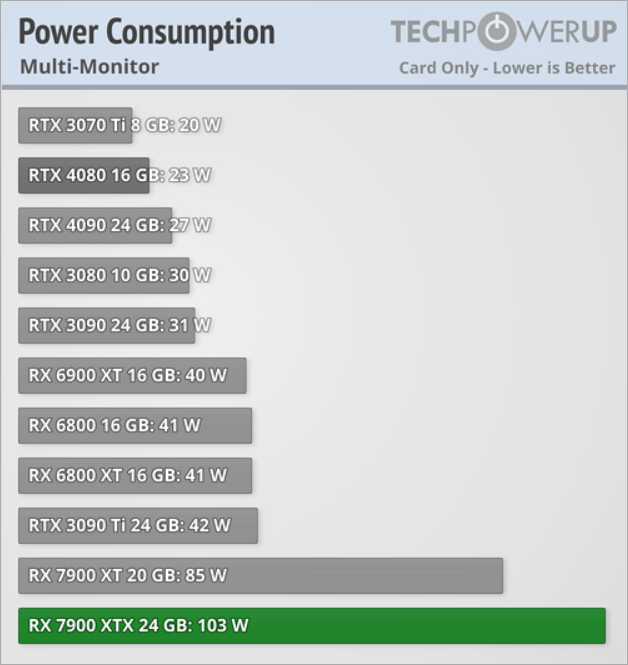Select the RX 6800 16 GB bar

click(135, 425)
